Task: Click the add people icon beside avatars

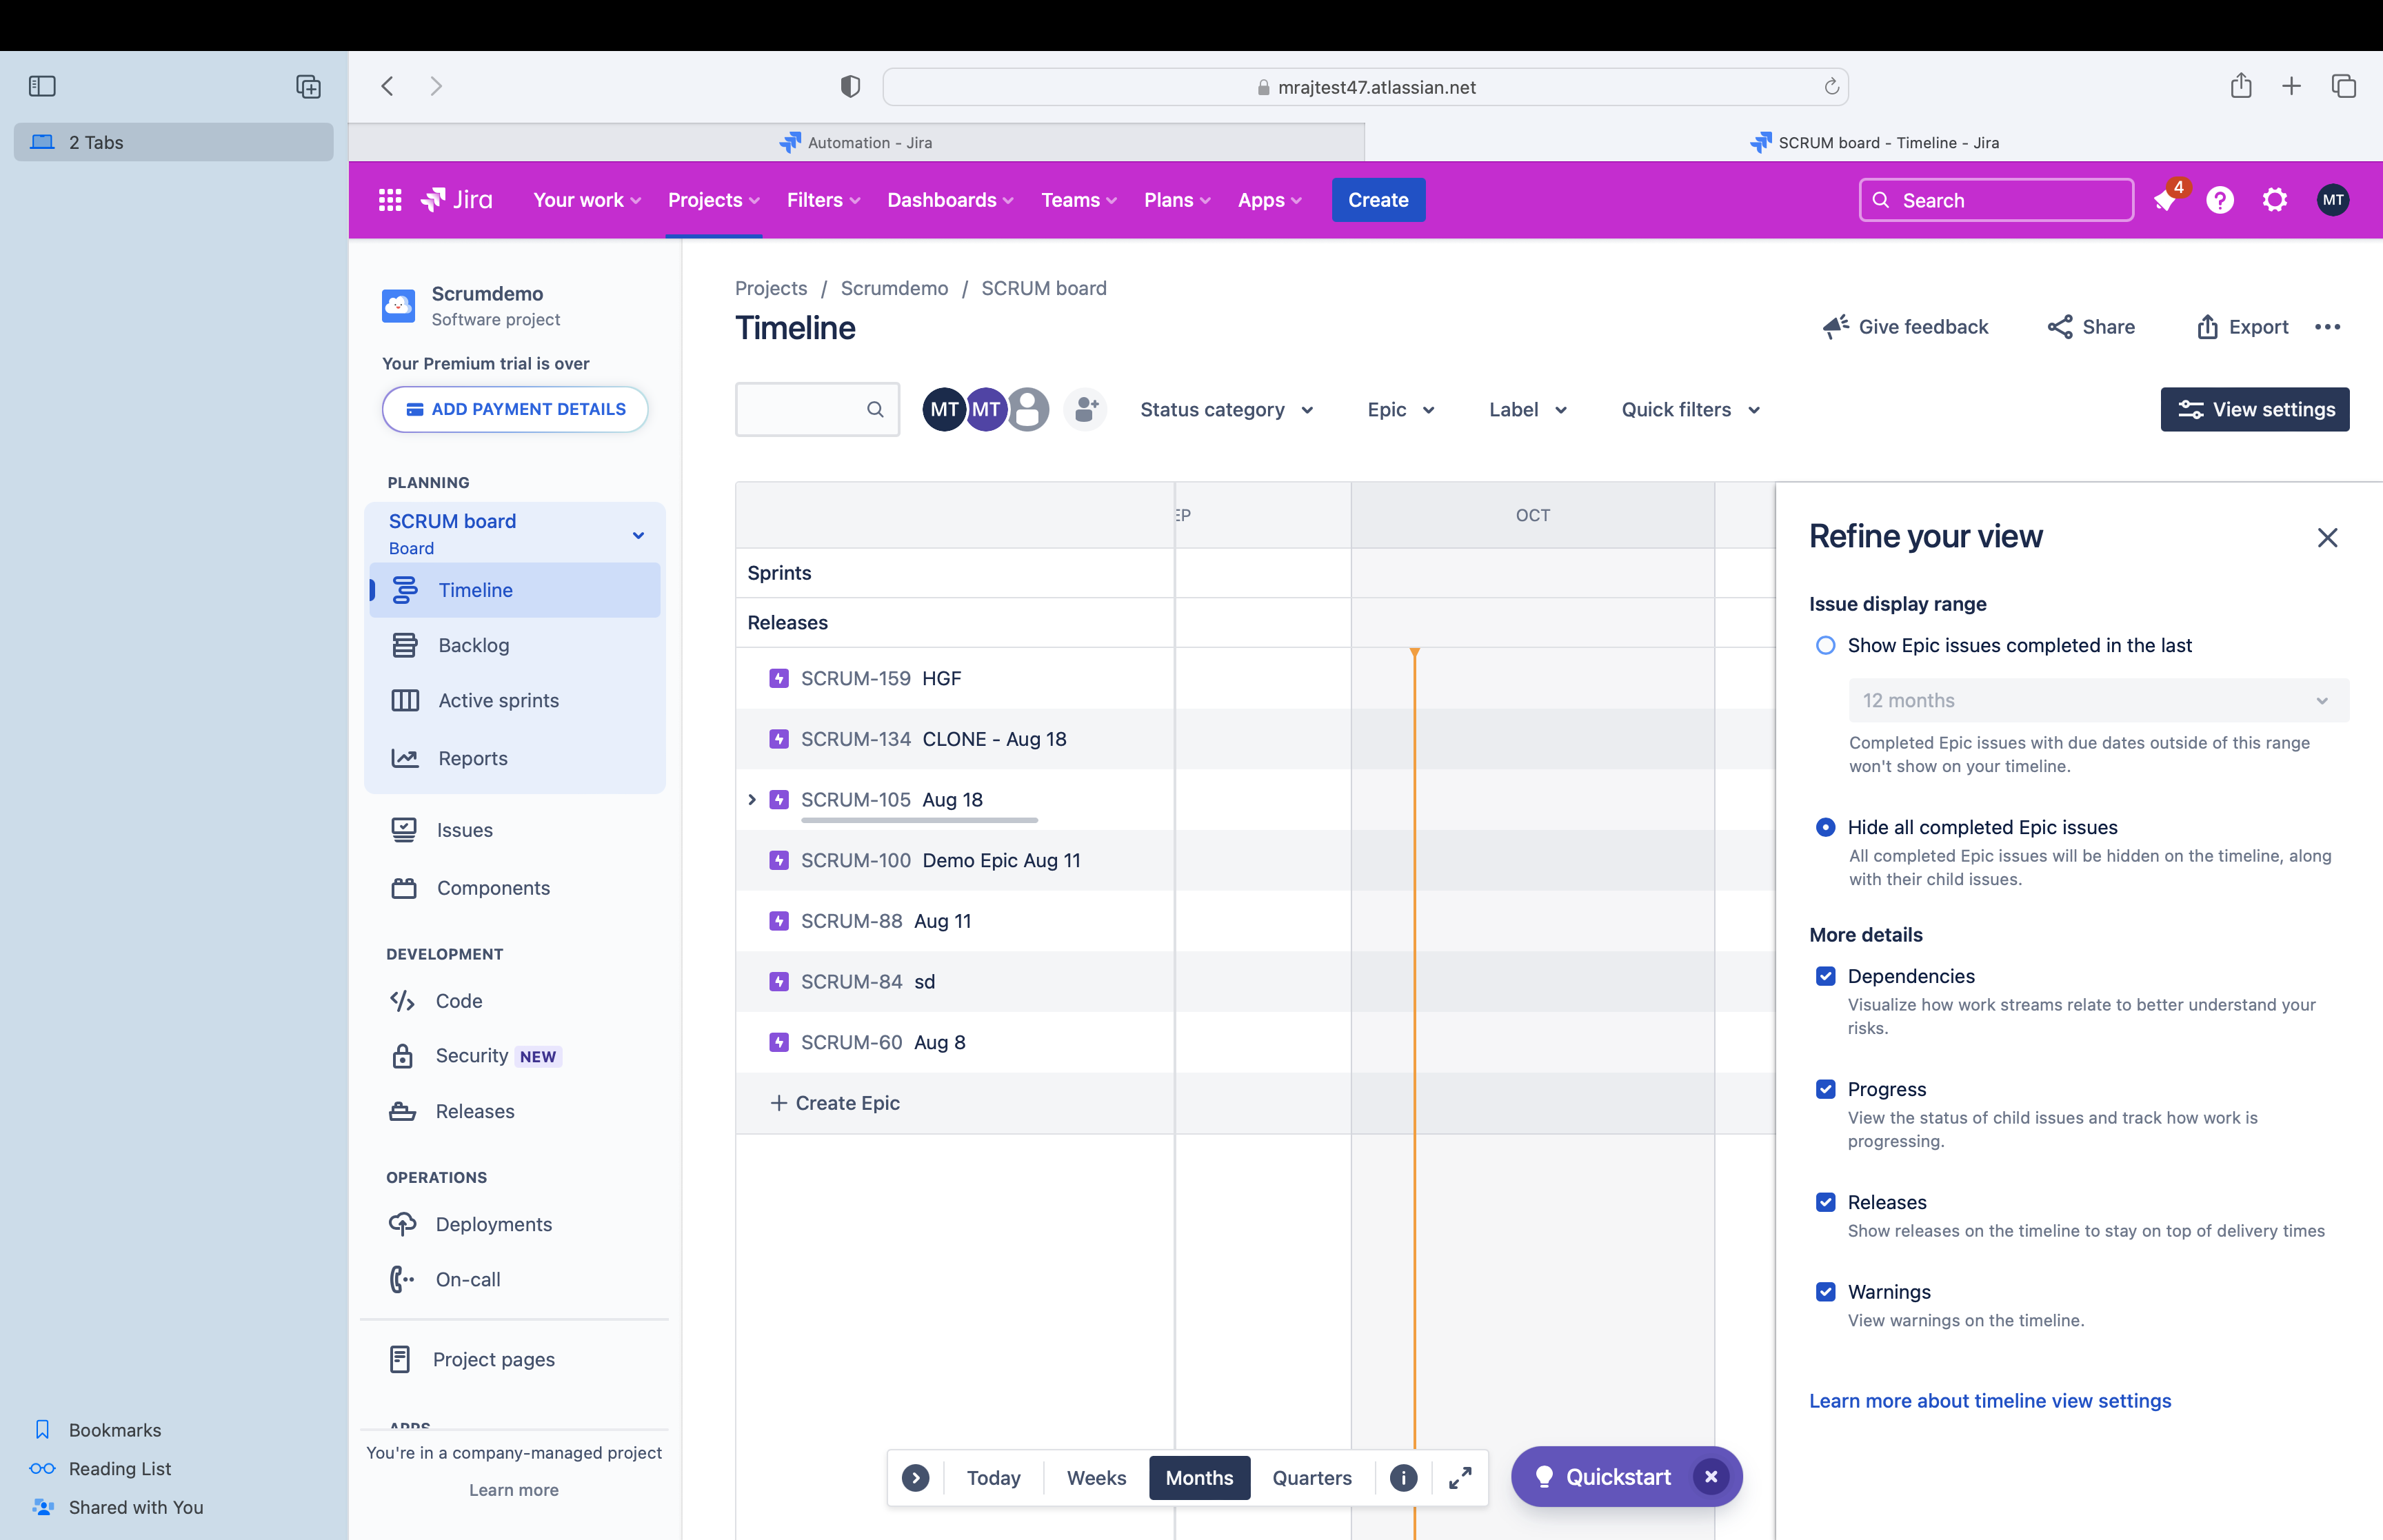Action: coord(1085,409)
